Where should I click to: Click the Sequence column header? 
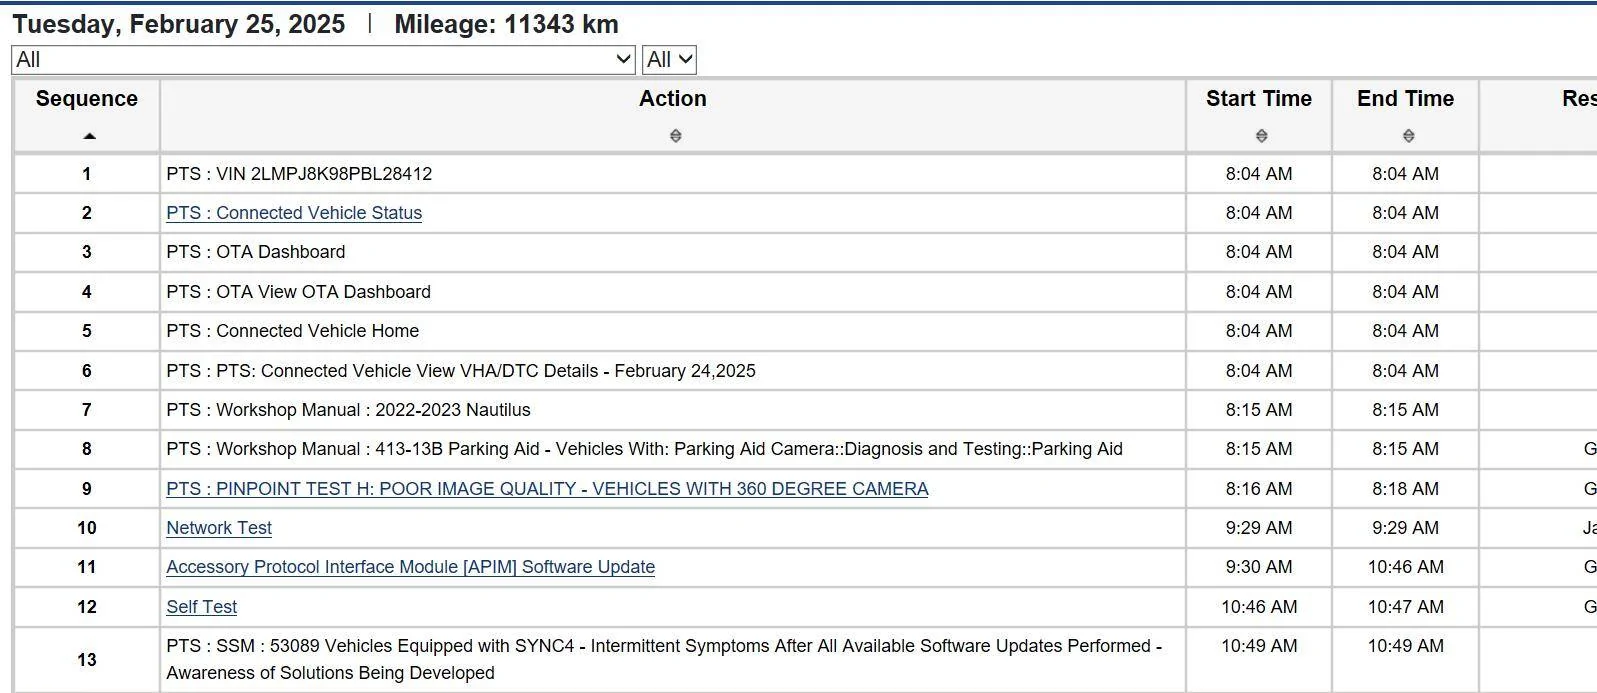(87, 98)
